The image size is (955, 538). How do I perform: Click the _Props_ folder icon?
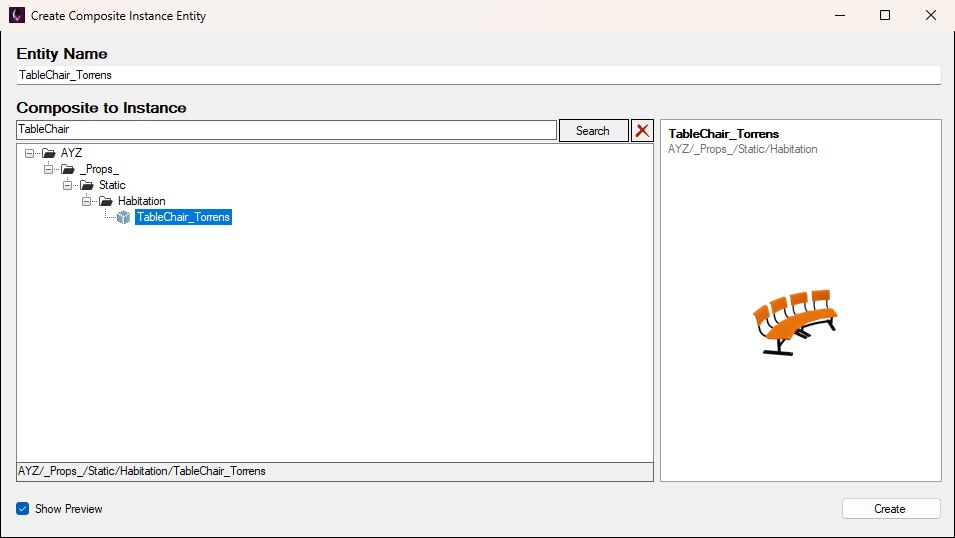(x=68, y=169)
